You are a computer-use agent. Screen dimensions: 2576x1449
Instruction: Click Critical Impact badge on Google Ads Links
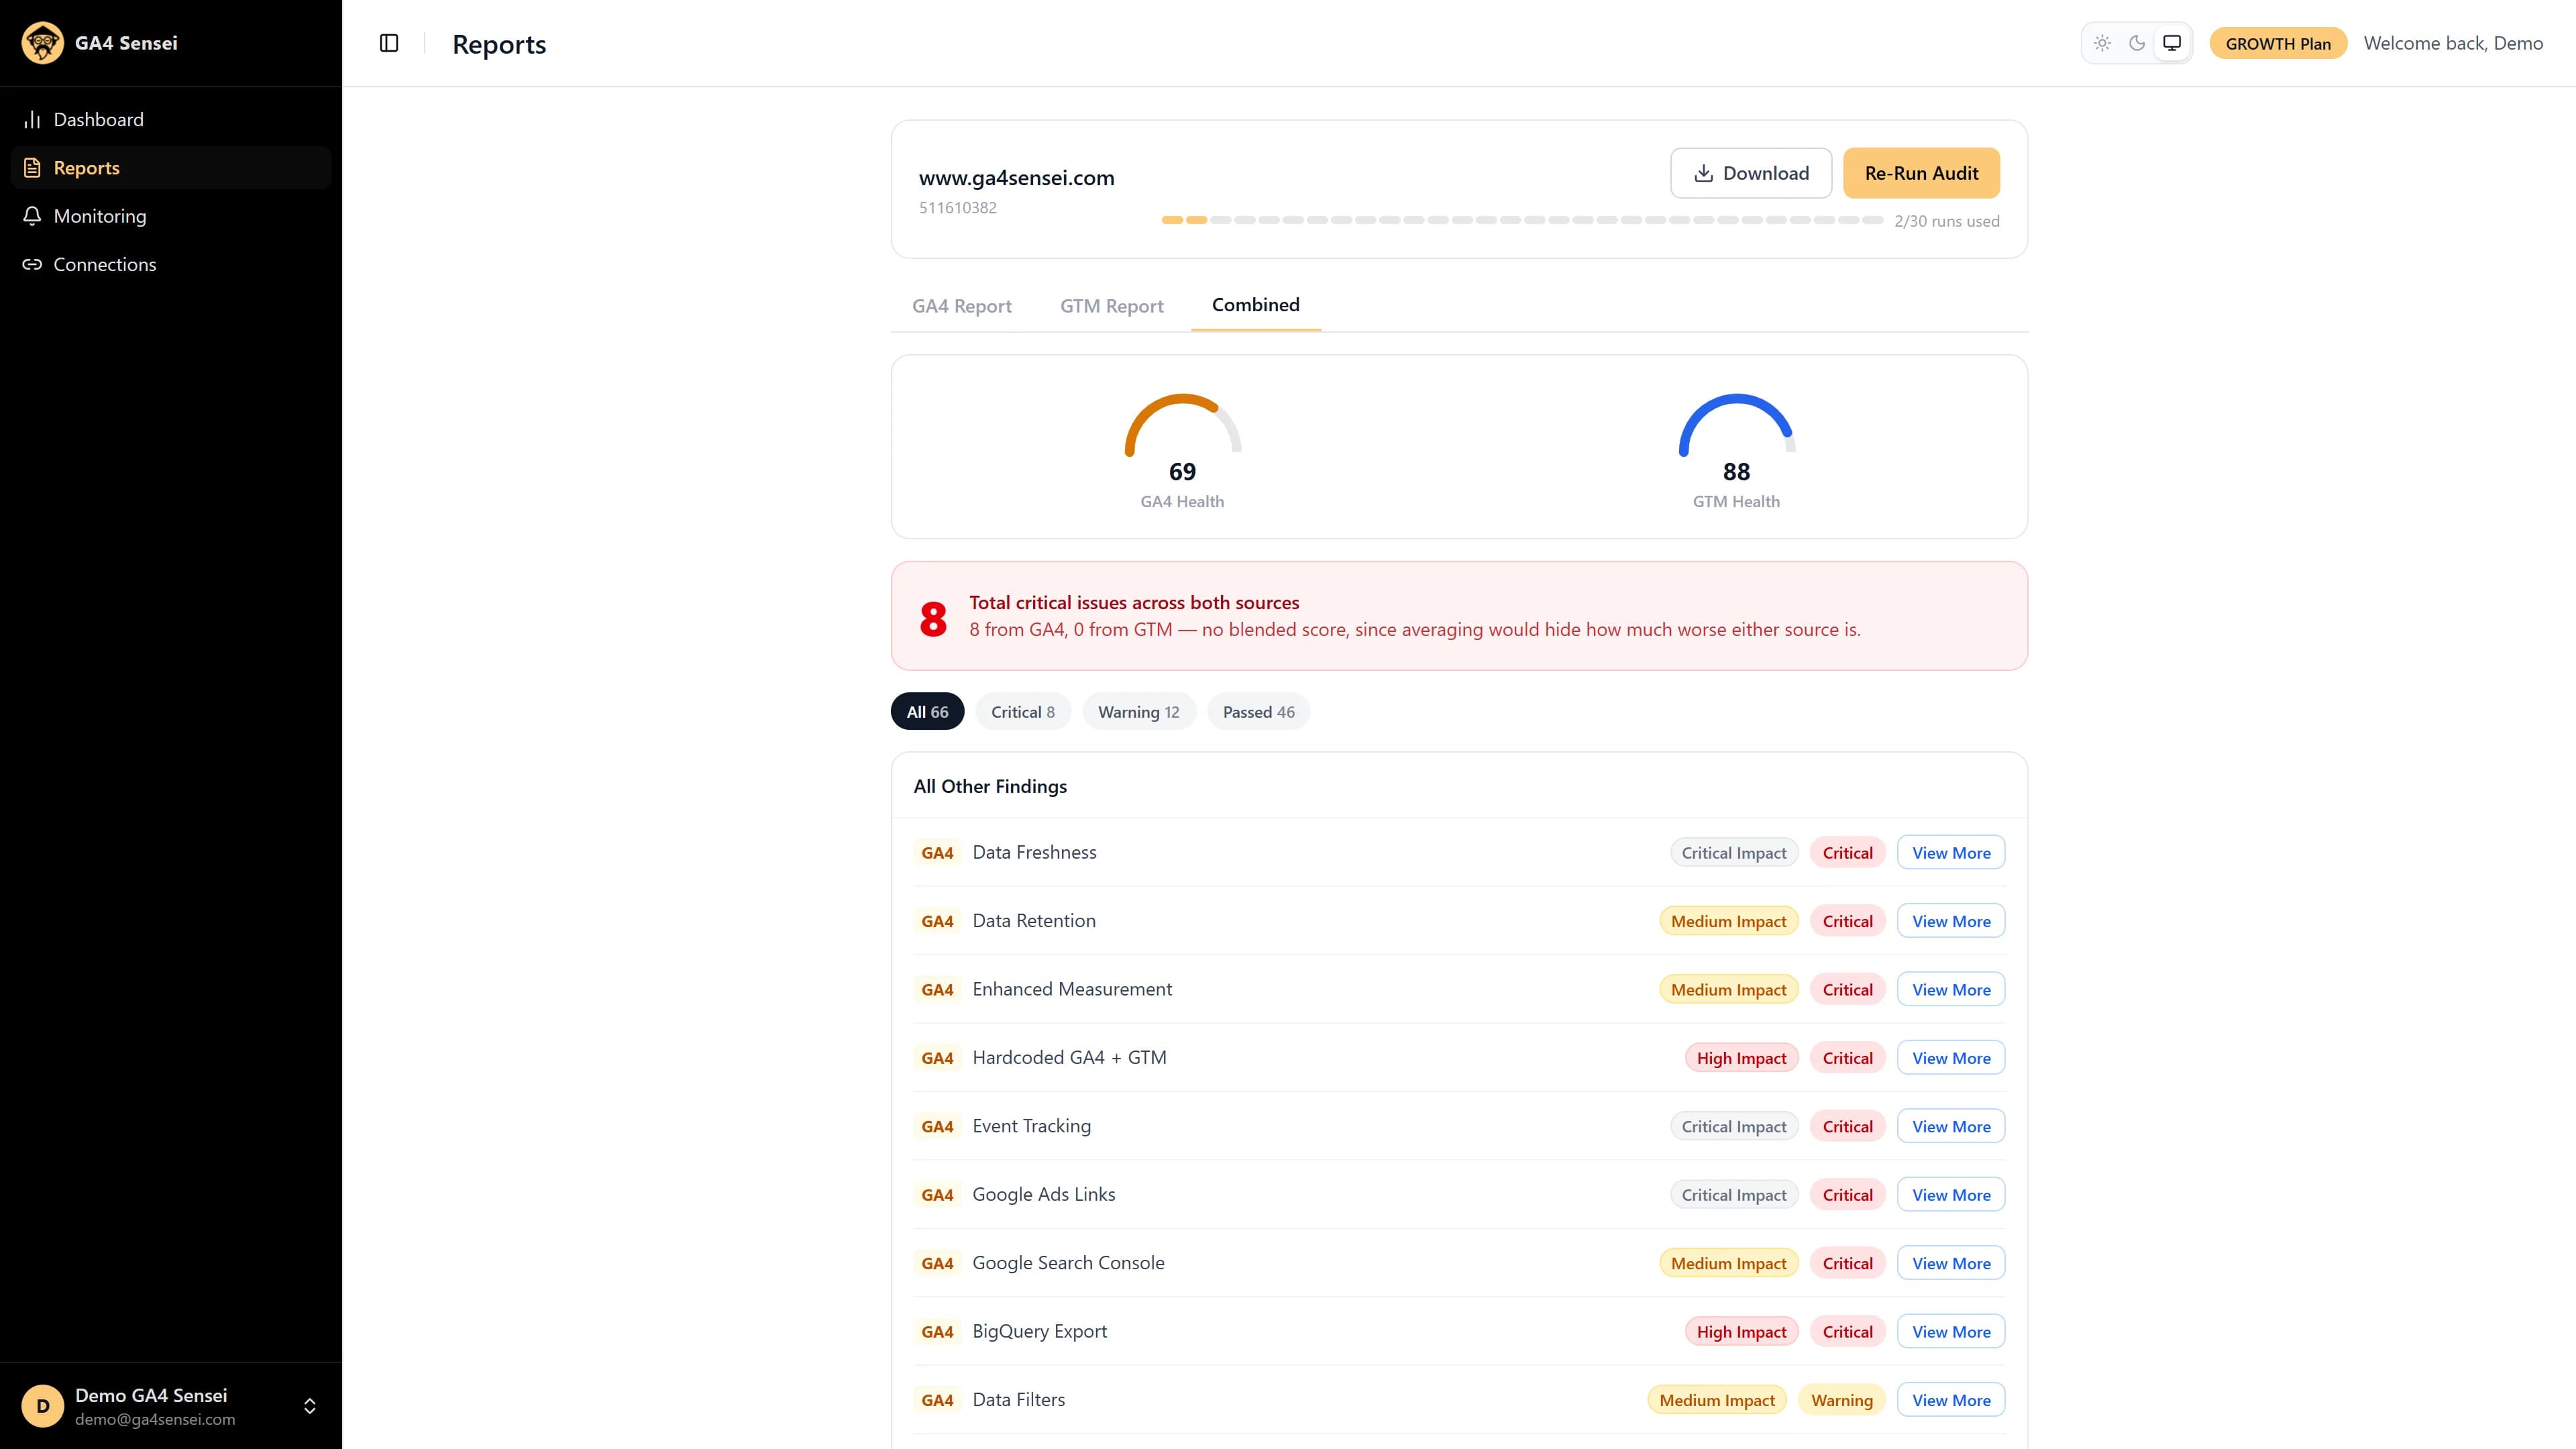1733,1195
